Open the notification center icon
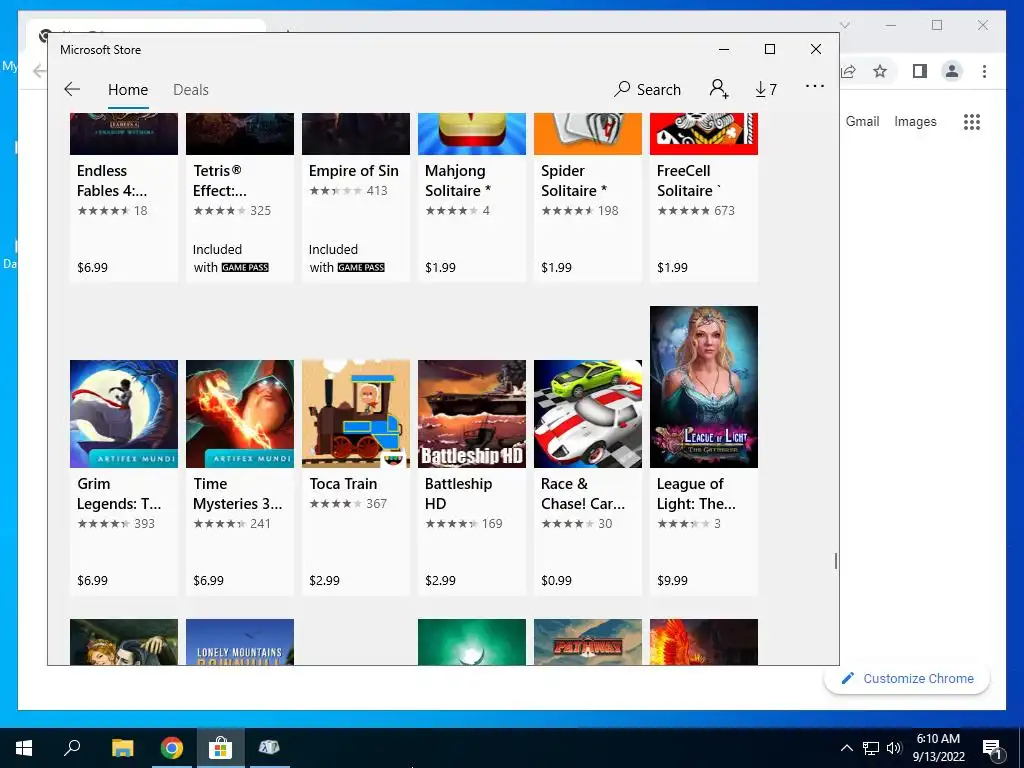The height and width of the screenshot is (768, 1024). tap(991, 748)
